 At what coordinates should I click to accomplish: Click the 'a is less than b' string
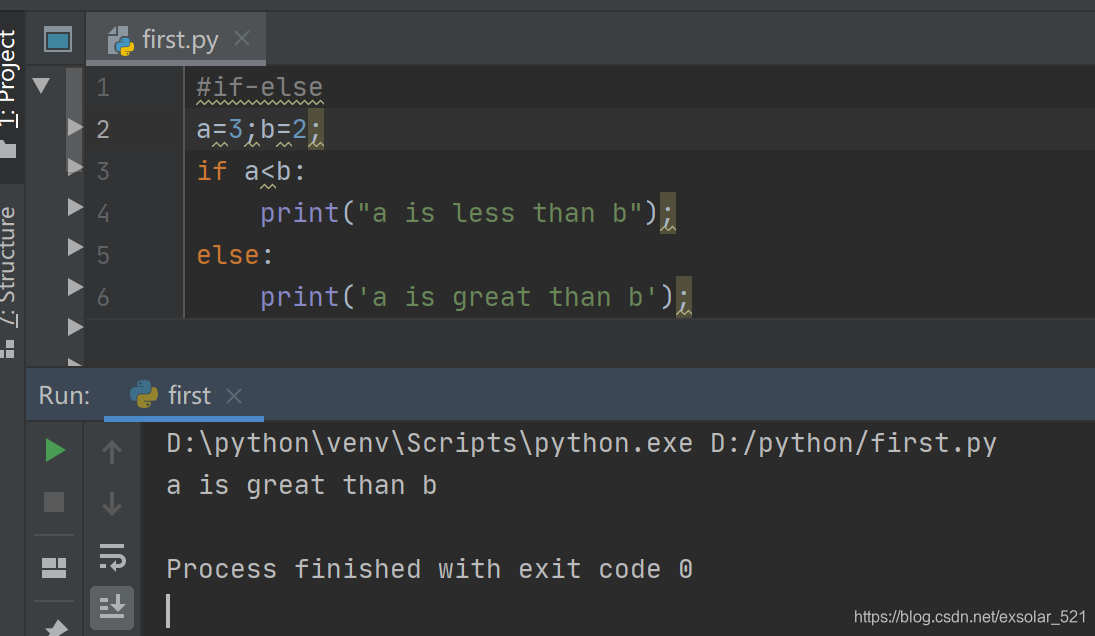tap(499, 213)
